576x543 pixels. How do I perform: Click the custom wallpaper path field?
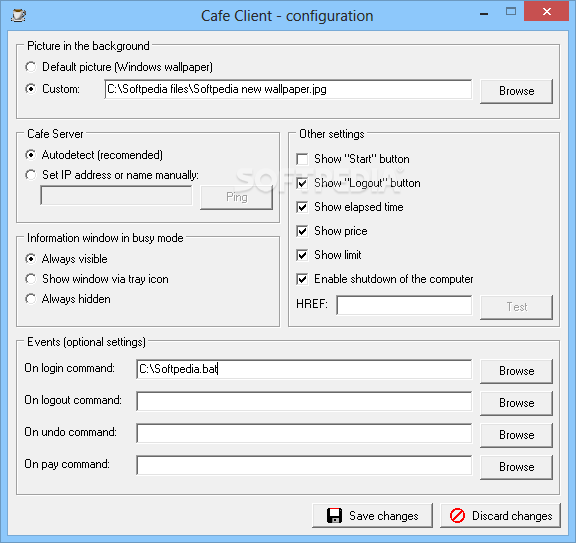288,89
